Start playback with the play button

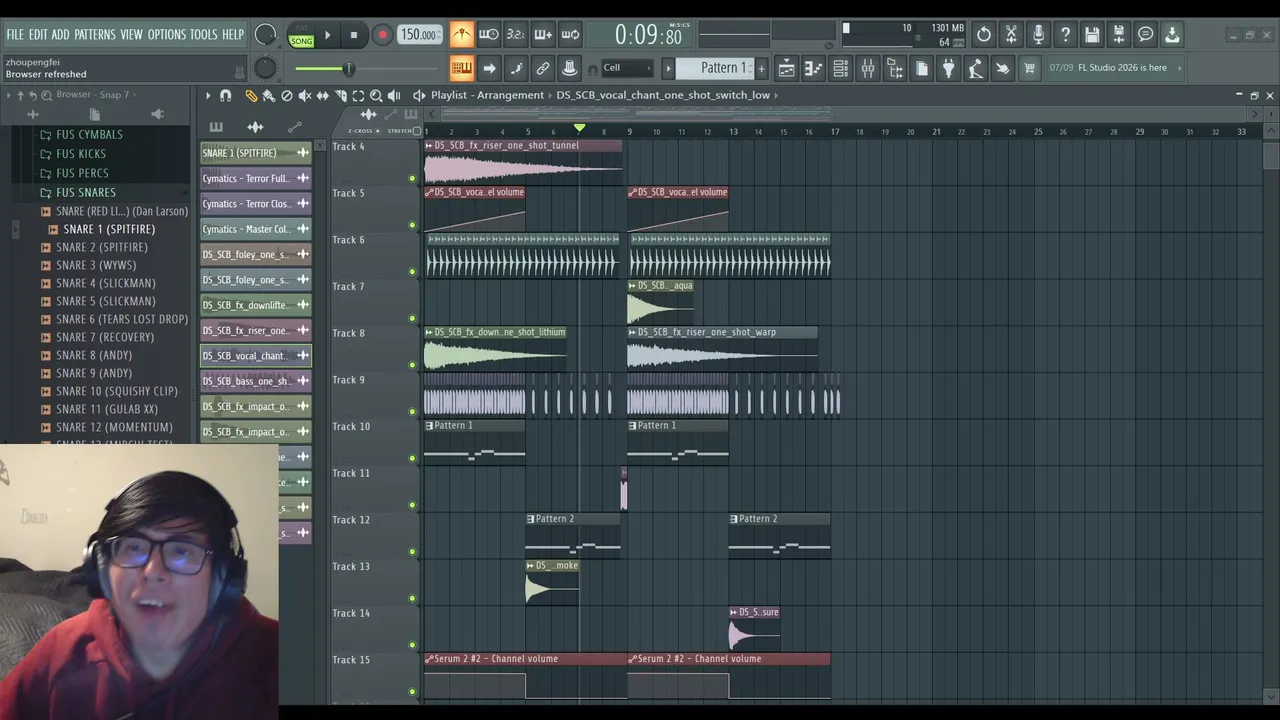327,35
